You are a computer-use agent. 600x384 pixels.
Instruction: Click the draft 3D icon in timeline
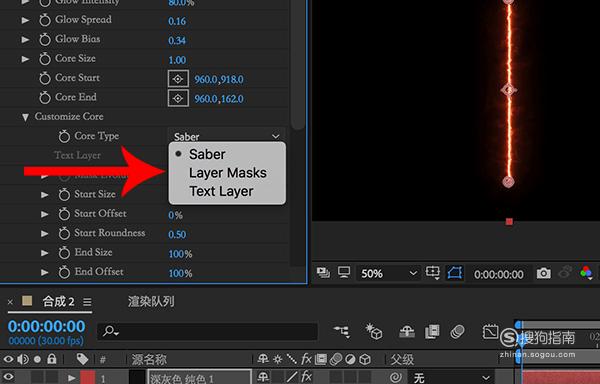click(374, 331)
